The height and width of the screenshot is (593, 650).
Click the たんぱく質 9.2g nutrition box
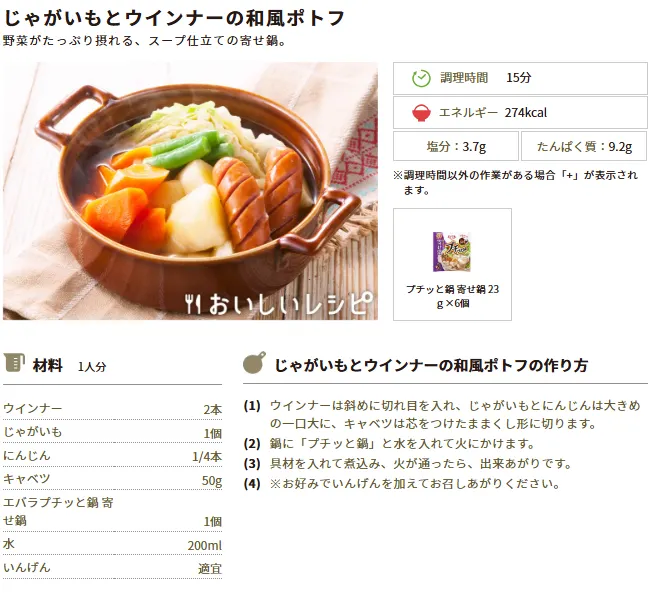tap(584, 146)
